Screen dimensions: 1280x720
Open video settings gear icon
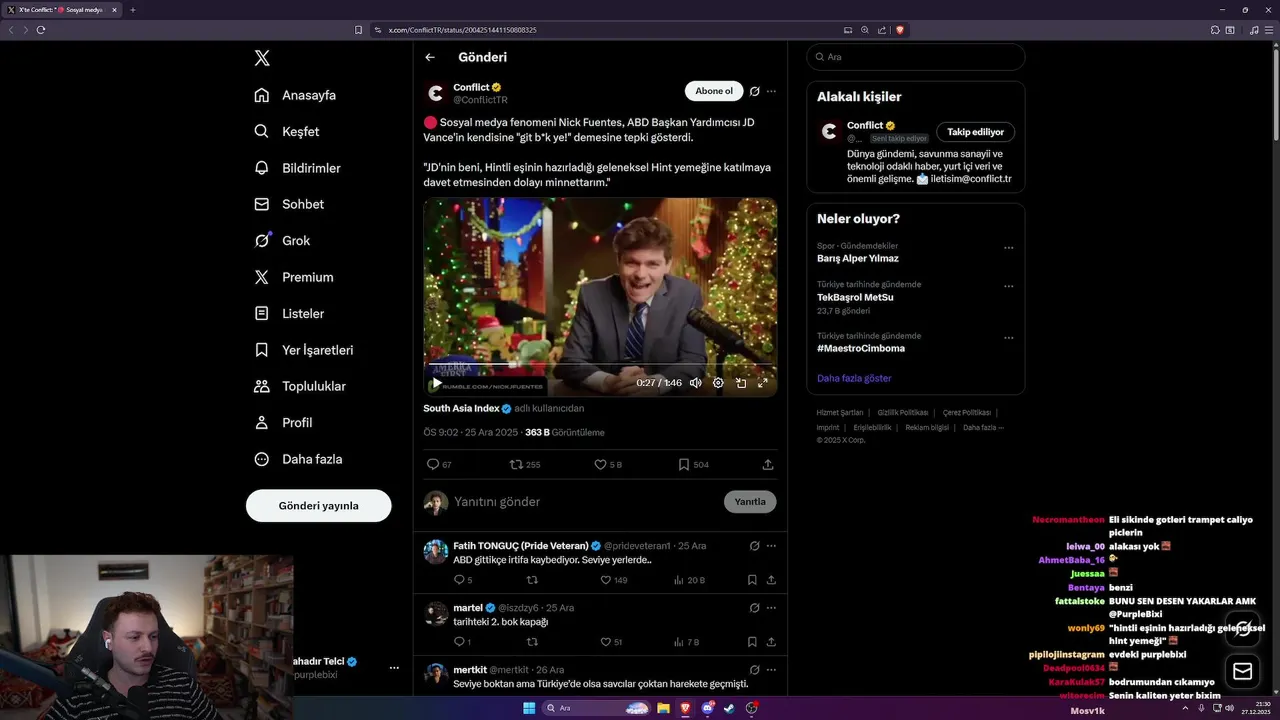click(718, 383)
